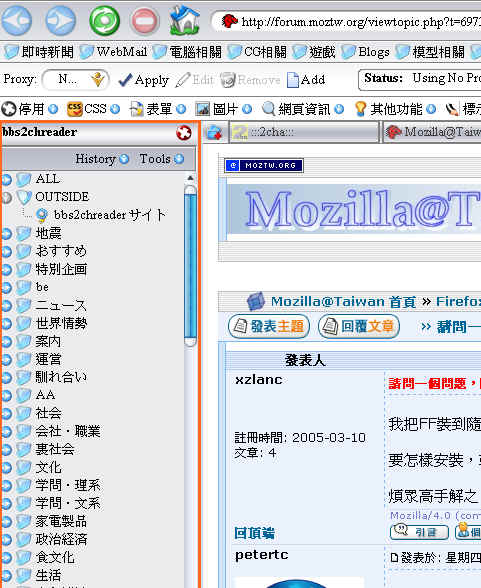The height and width of the screenshot is (588, 481).
Task: Click the new tab icon beside 2cha tab
Action: point(214,133)
